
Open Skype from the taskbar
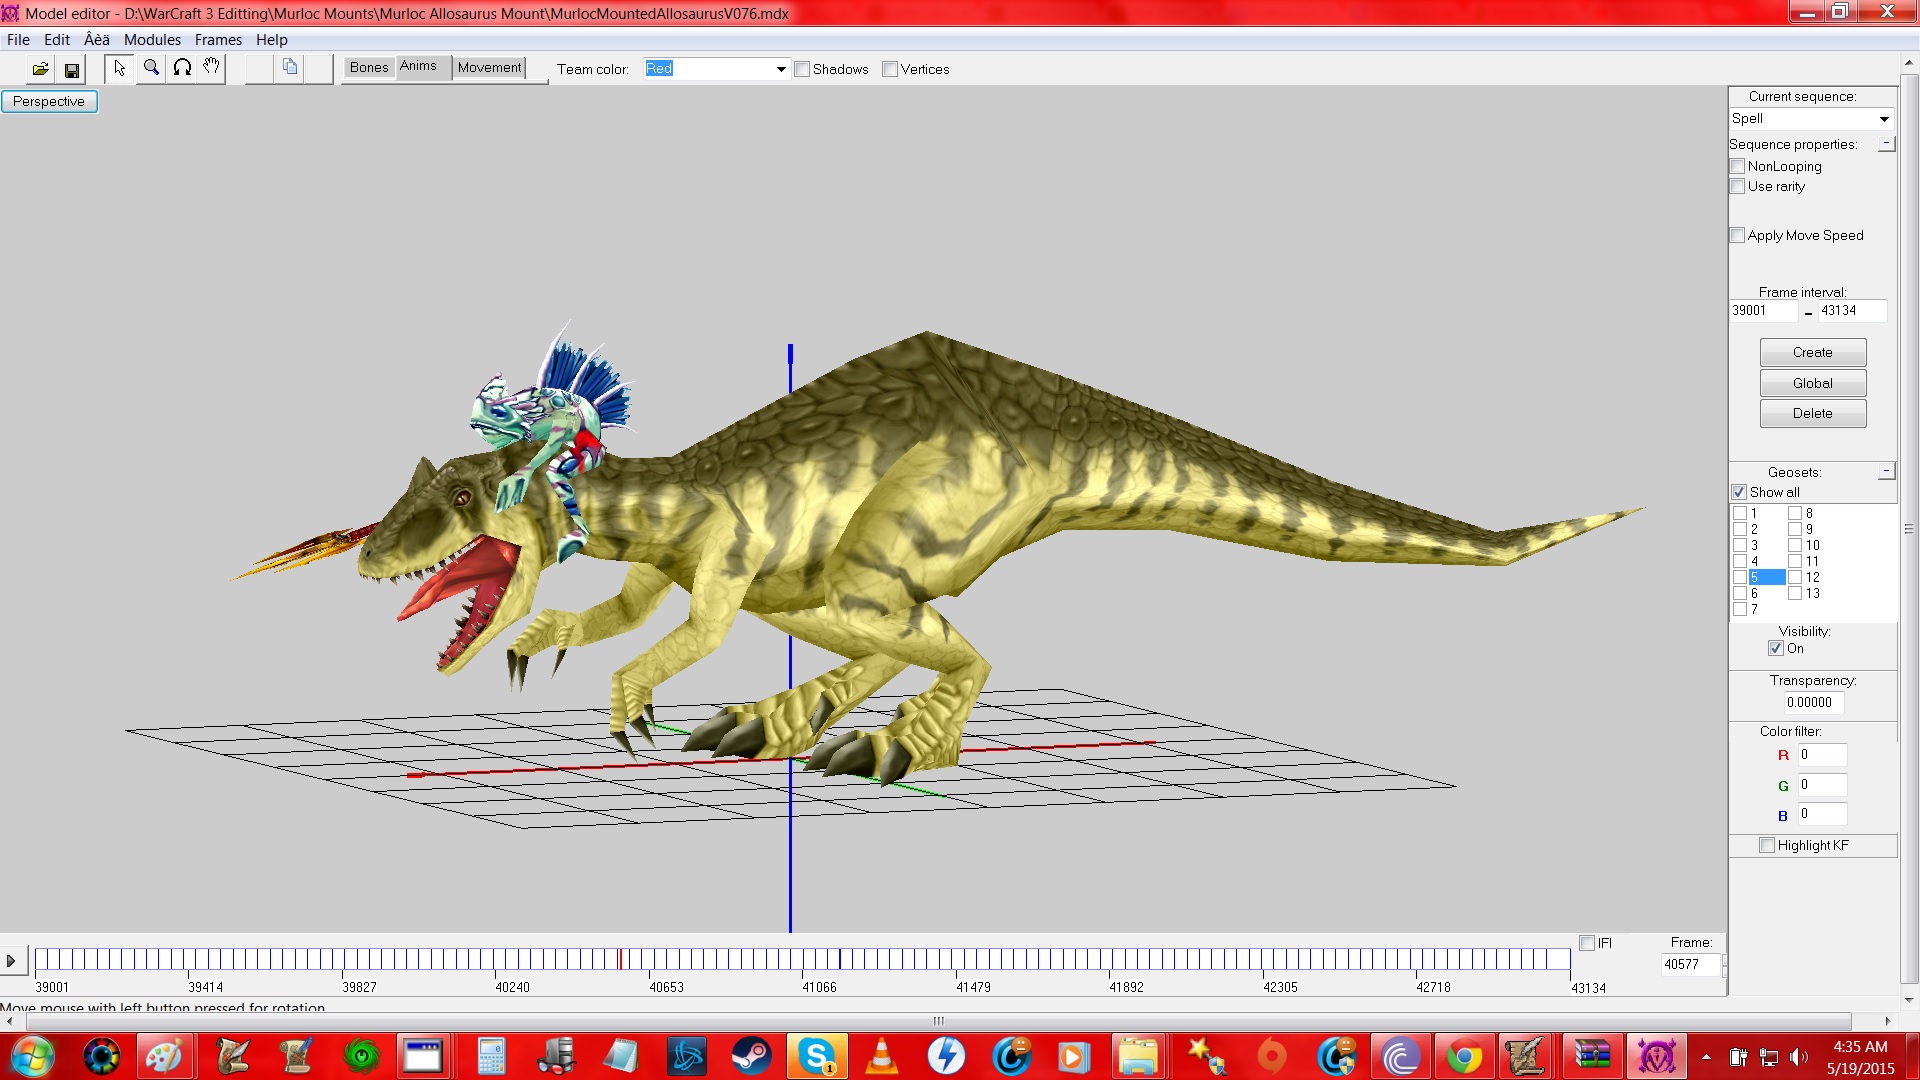click(x=817, y=1056)
